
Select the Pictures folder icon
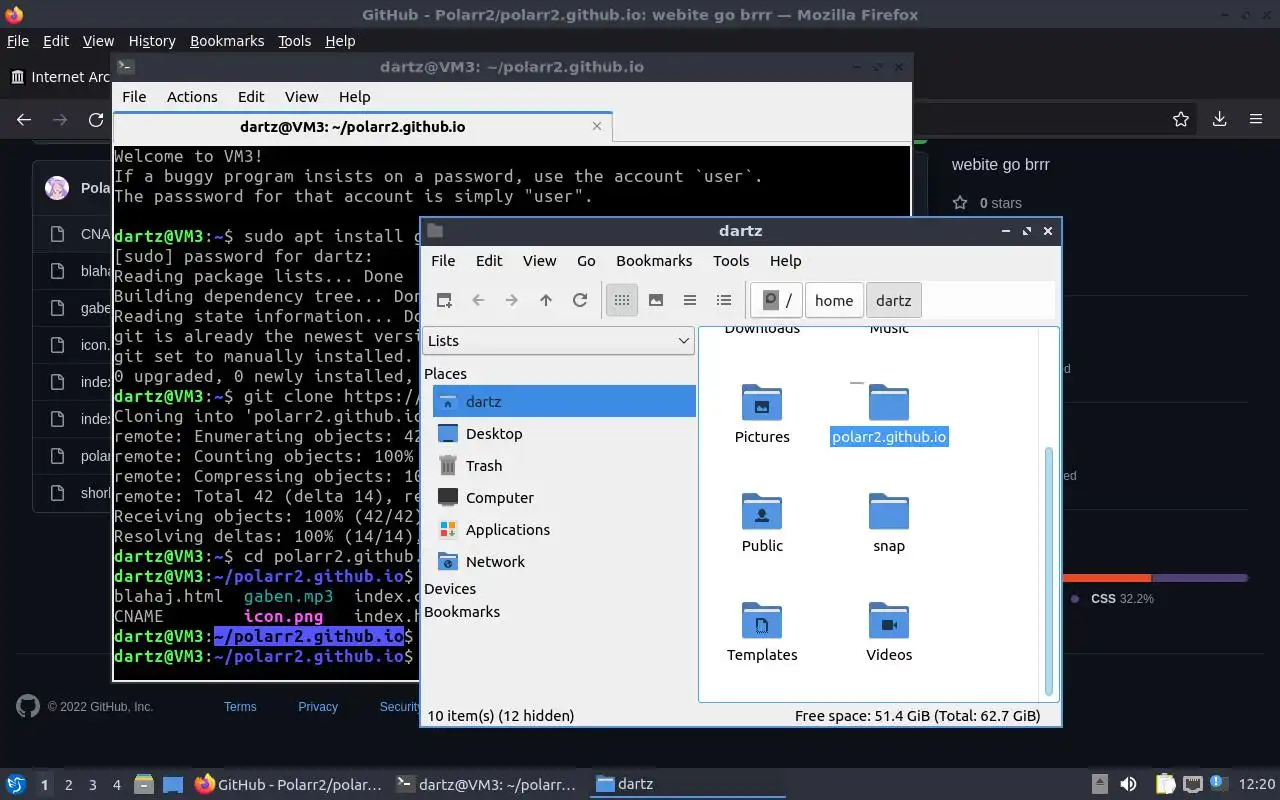coord(762,403)
